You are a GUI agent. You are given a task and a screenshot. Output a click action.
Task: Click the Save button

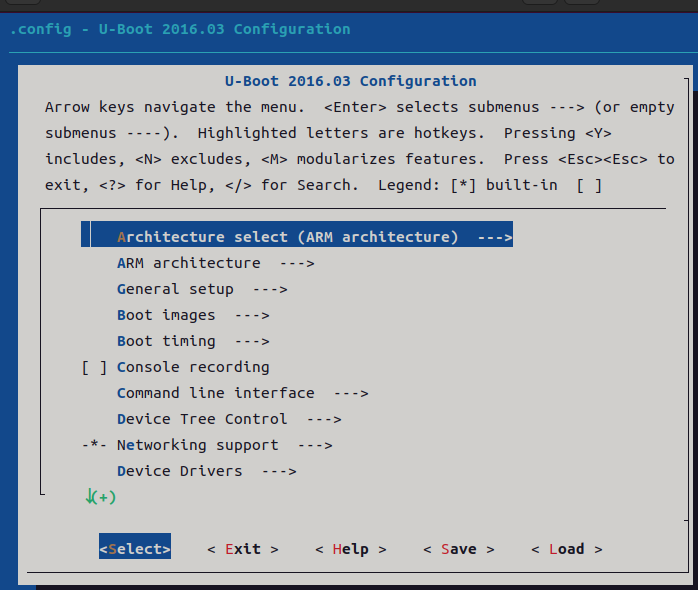pyautogui.click(x=459, y=549)
